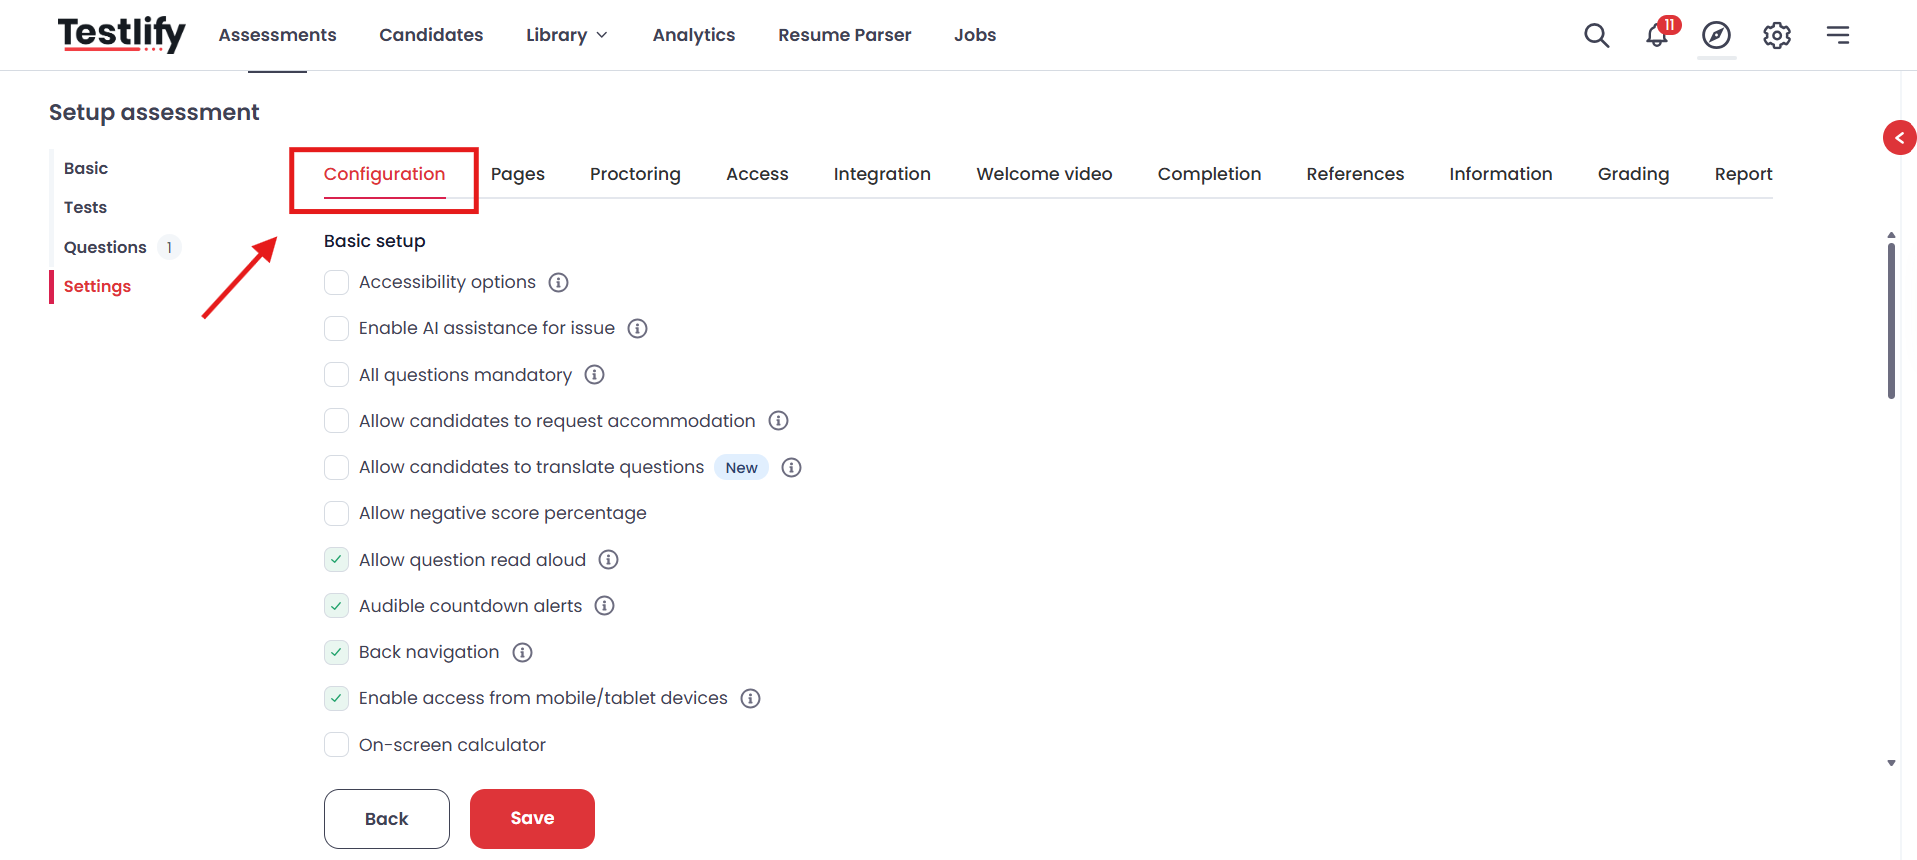The image size is (1917, 860).
Task: Open the Grading tab
Action: 1633,174
